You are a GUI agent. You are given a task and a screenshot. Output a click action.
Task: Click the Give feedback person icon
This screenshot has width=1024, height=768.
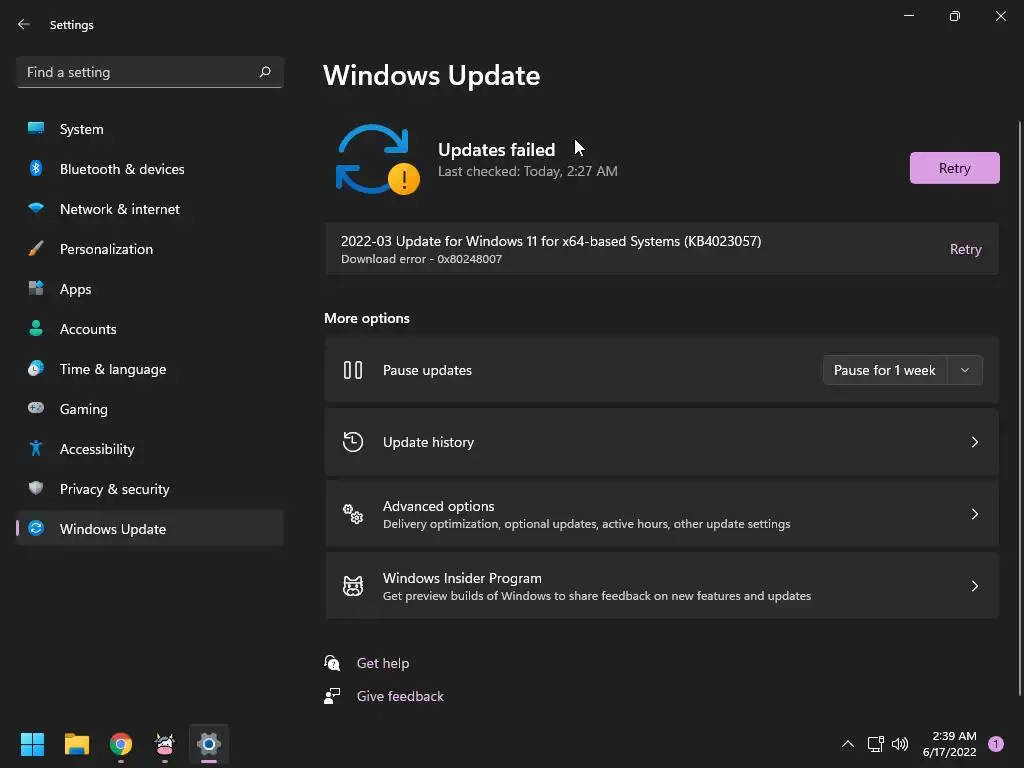(x=332, y=696)
